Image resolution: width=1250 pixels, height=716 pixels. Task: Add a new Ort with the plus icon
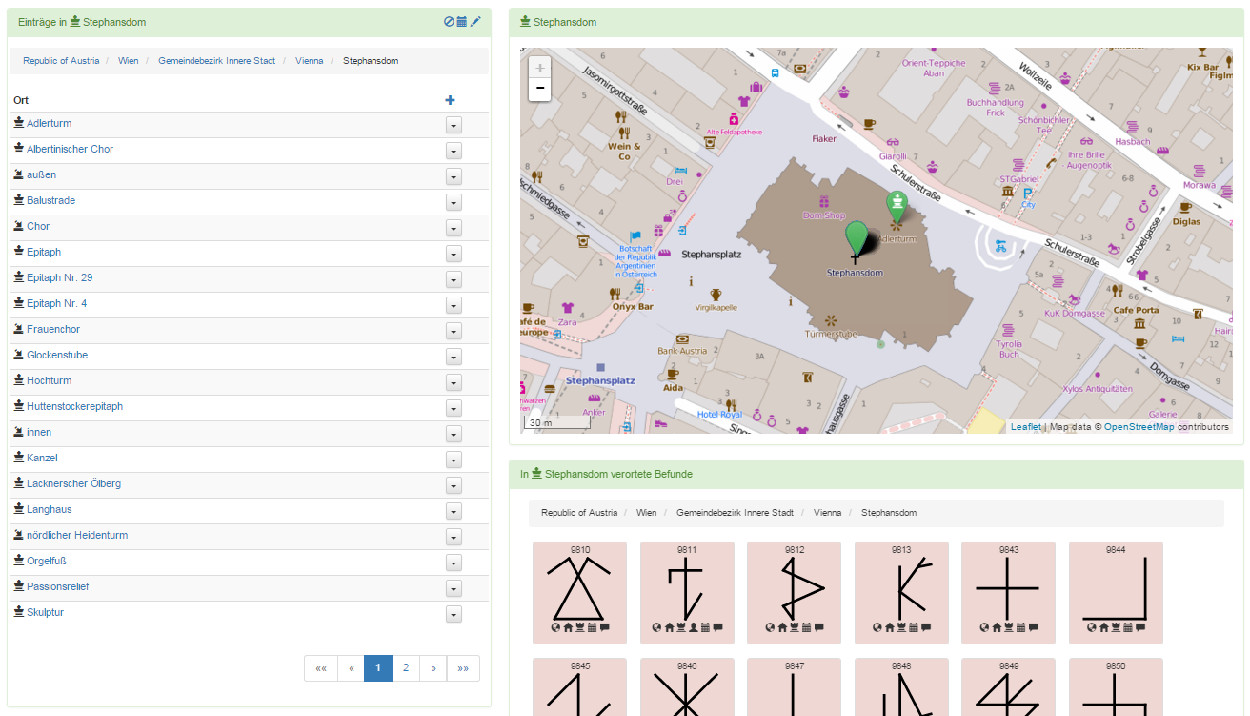point(450,100)
